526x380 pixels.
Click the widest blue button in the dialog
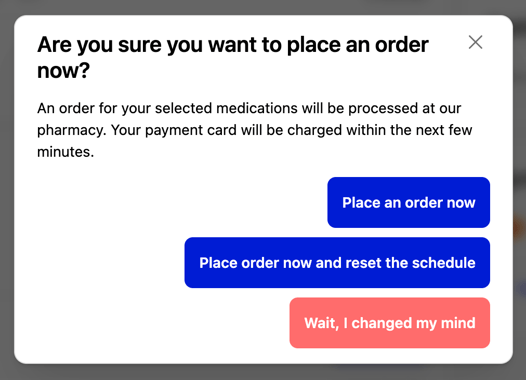[337, 263]
